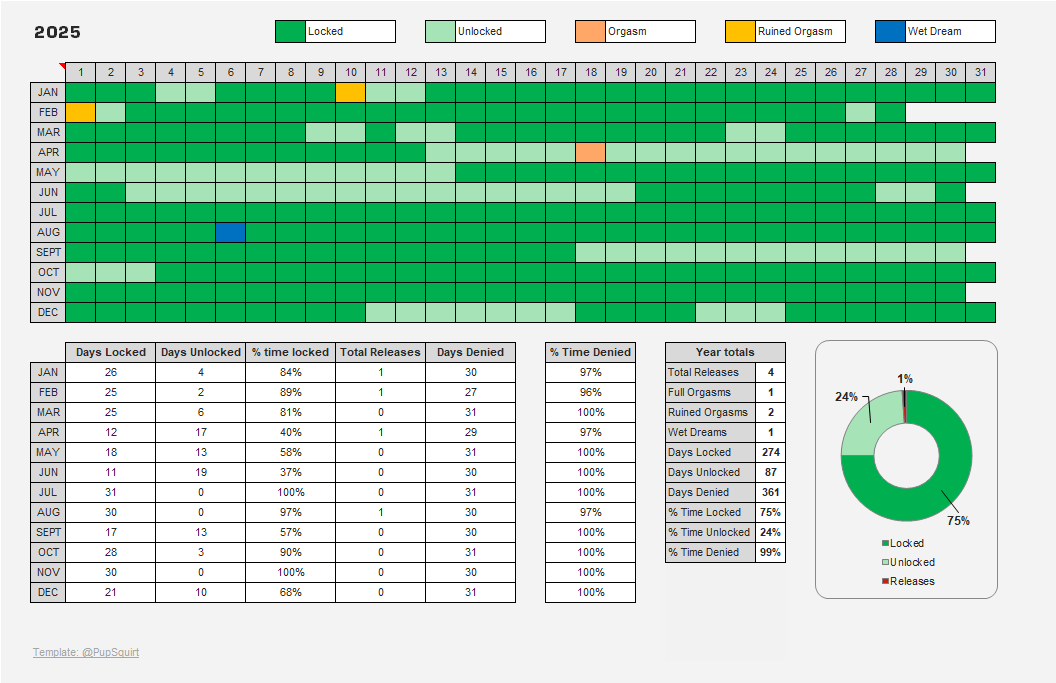Select the yellow Ruined Orgasm legend swatch
1056x683 pixels.
[740, 32]
